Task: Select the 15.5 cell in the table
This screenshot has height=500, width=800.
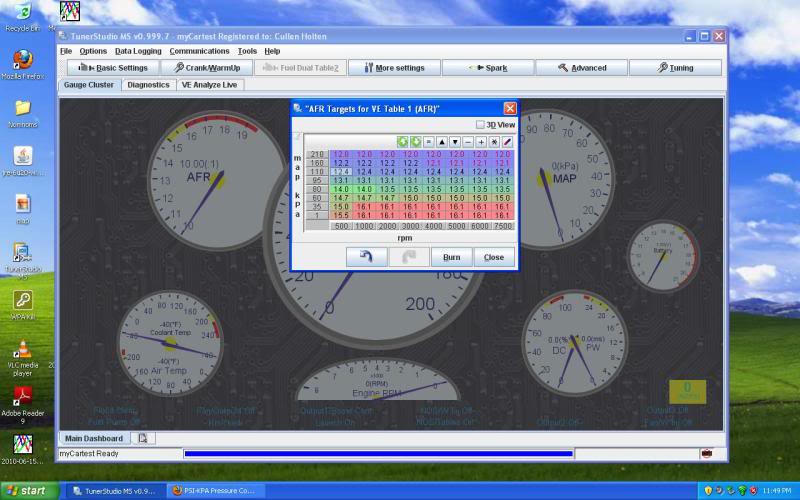Action: click(x=341, y=215)
